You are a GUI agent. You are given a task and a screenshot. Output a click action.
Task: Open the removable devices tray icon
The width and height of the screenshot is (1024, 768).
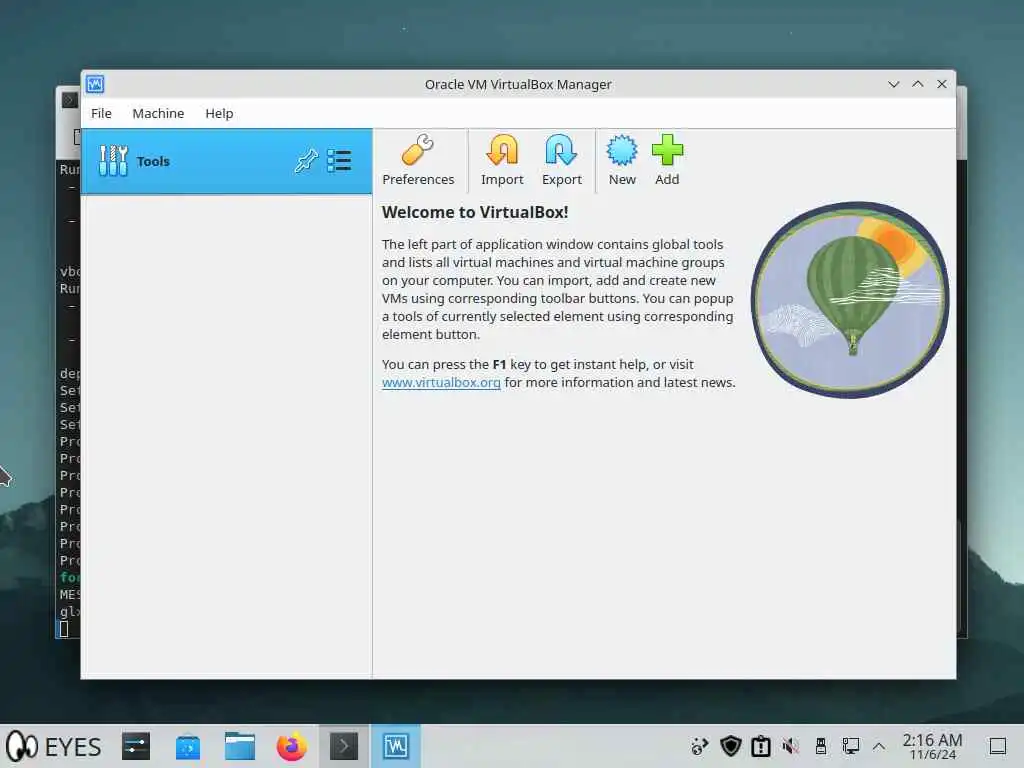pos(820,746)
